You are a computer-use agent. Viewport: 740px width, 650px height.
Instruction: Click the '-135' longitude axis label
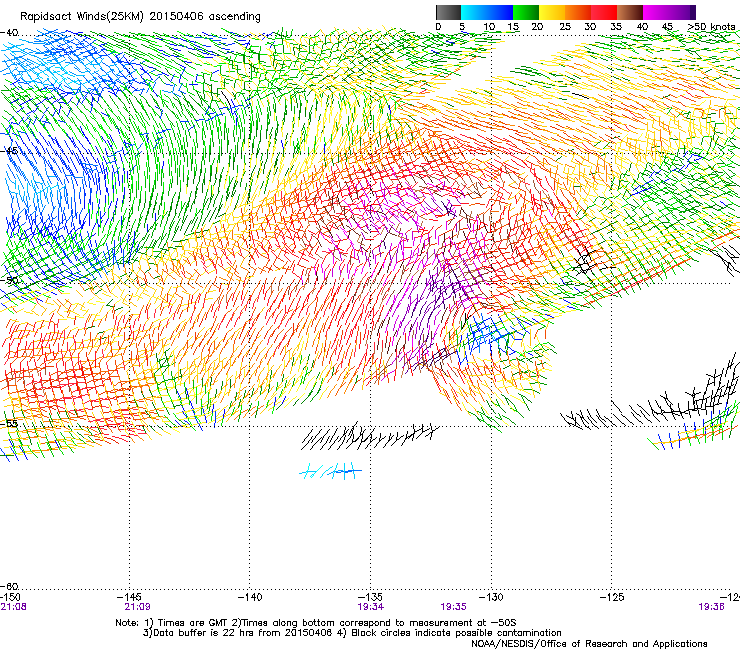coord(370,597)
